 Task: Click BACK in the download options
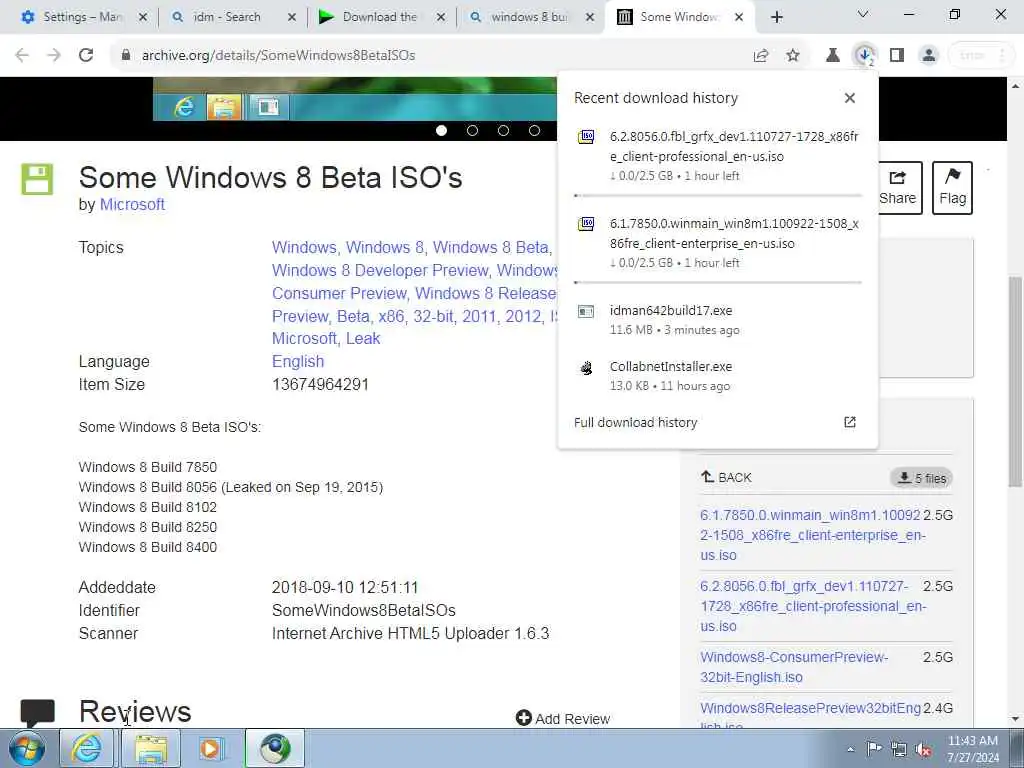pyautogui.click(x=726, y=477)
